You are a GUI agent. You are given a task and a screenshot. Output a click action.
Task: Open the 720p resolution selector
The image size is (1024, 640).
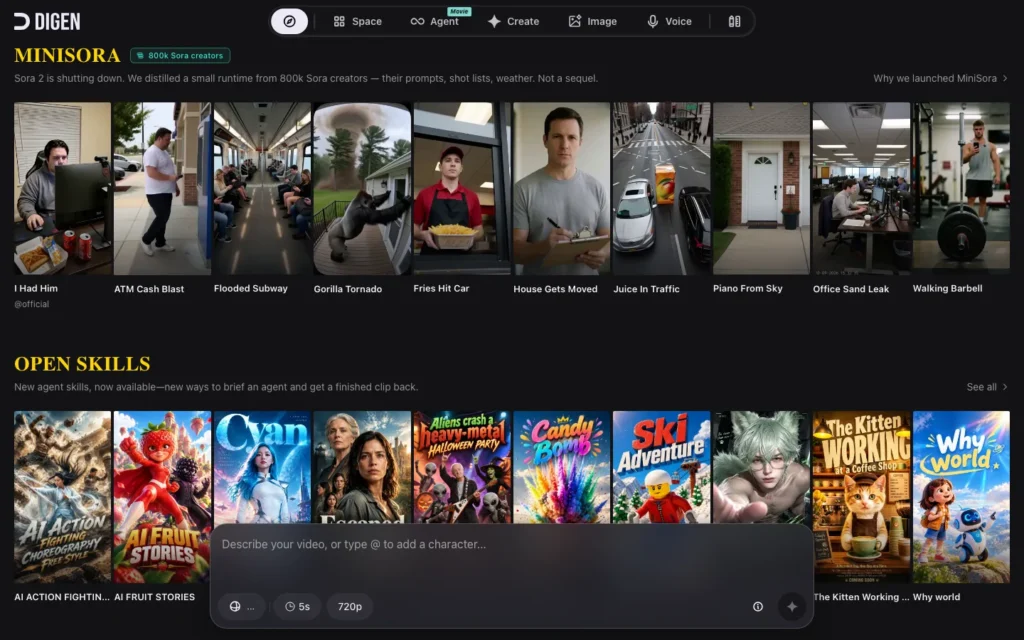coord(349,607)
